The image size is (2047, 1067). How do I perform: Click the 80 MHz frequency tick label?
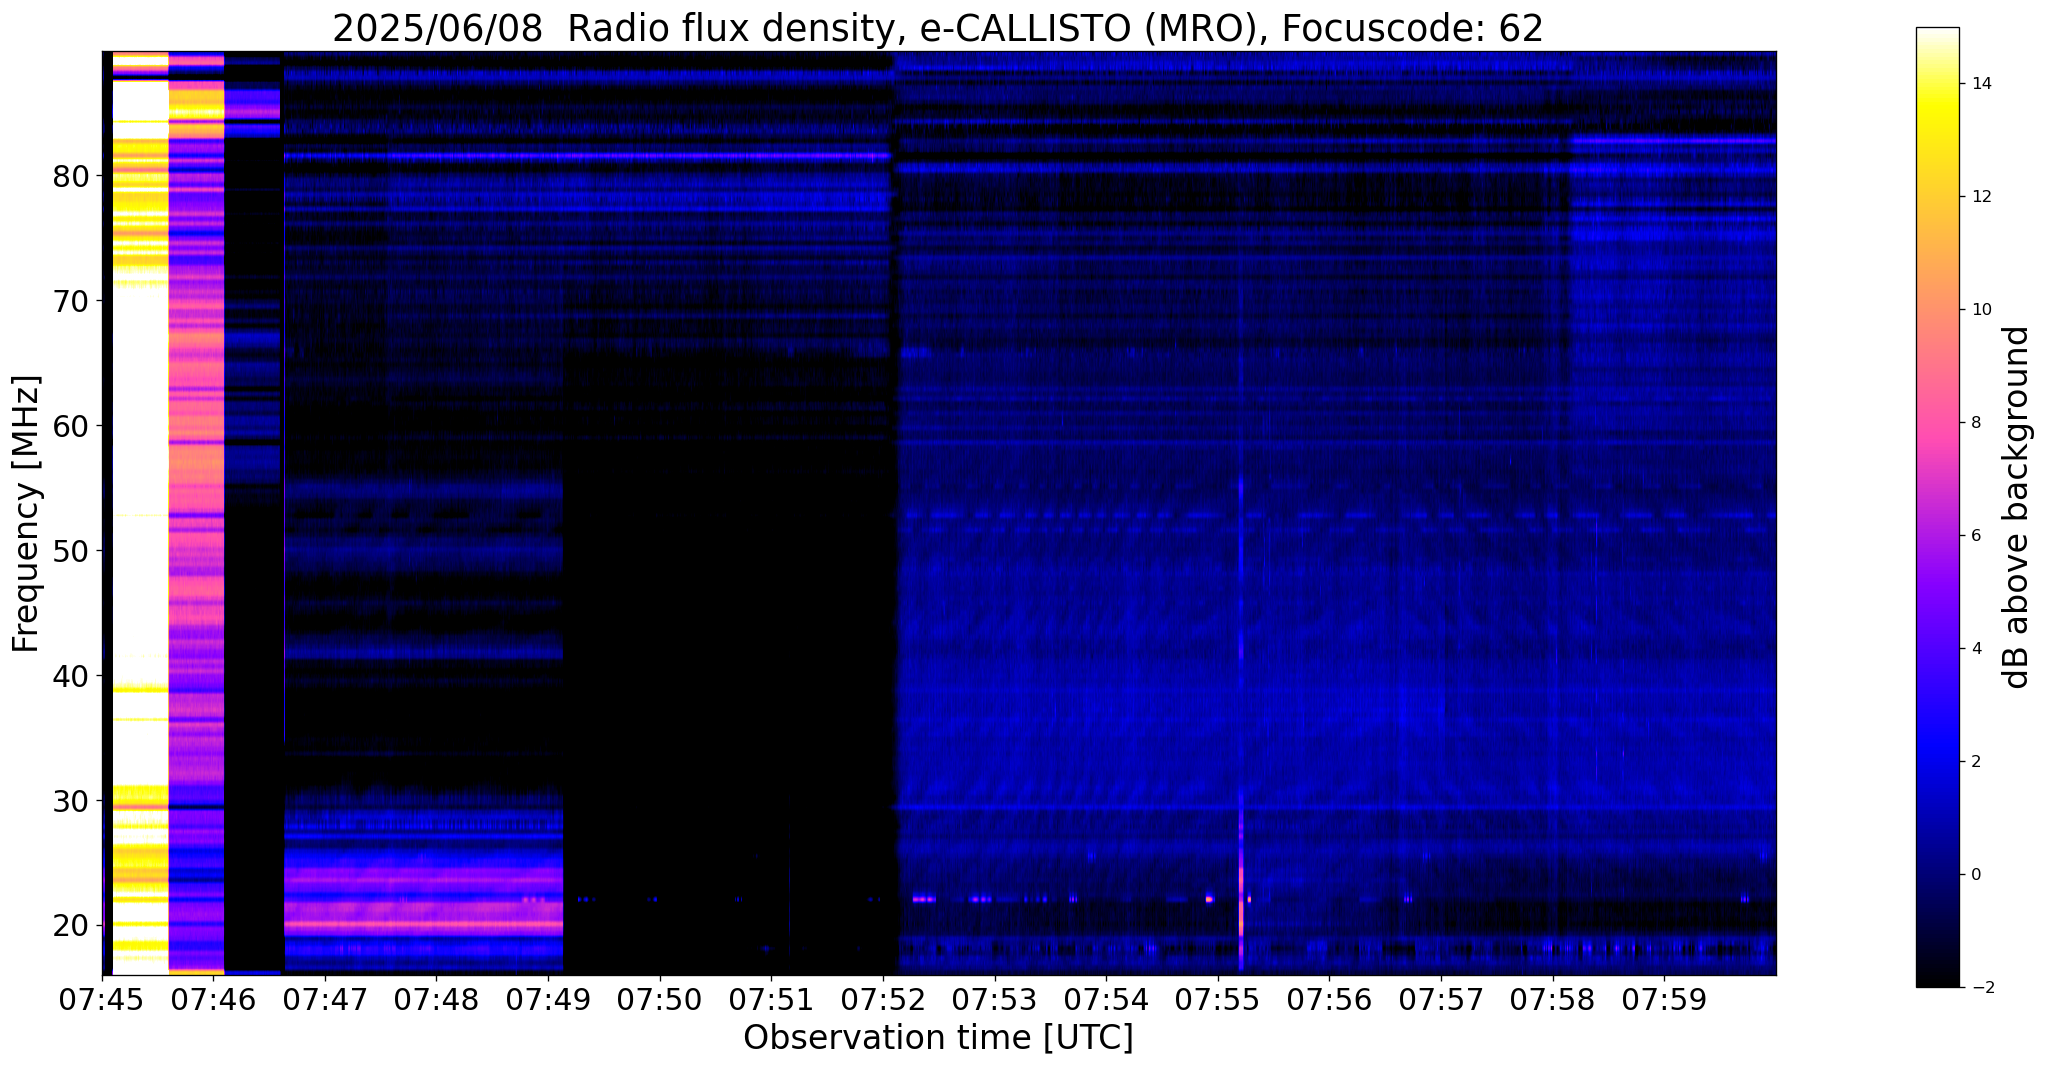click(x=71, y=177)
